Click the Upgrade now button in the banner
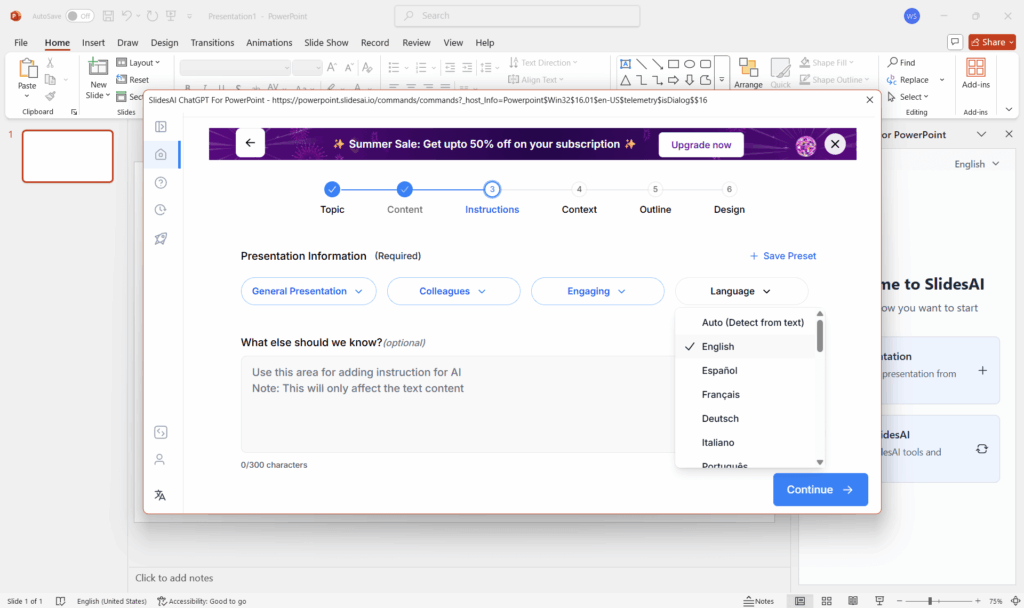Screen dimensions: 1024x608 [x=700, y=144]
